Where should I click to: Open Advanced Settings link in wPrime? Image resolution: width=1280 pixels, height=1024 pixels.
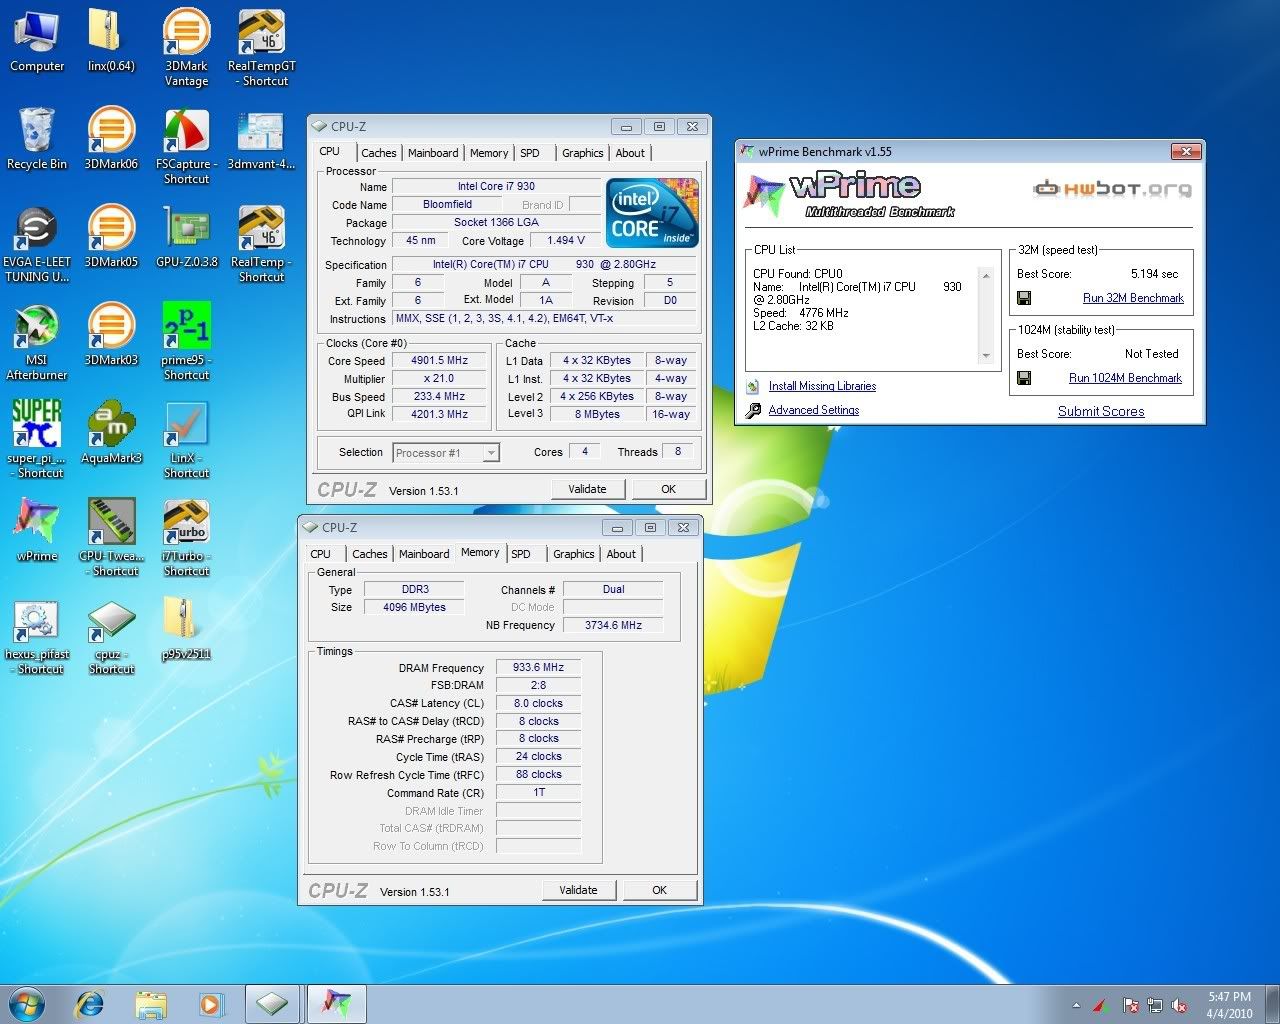point(814,410)
